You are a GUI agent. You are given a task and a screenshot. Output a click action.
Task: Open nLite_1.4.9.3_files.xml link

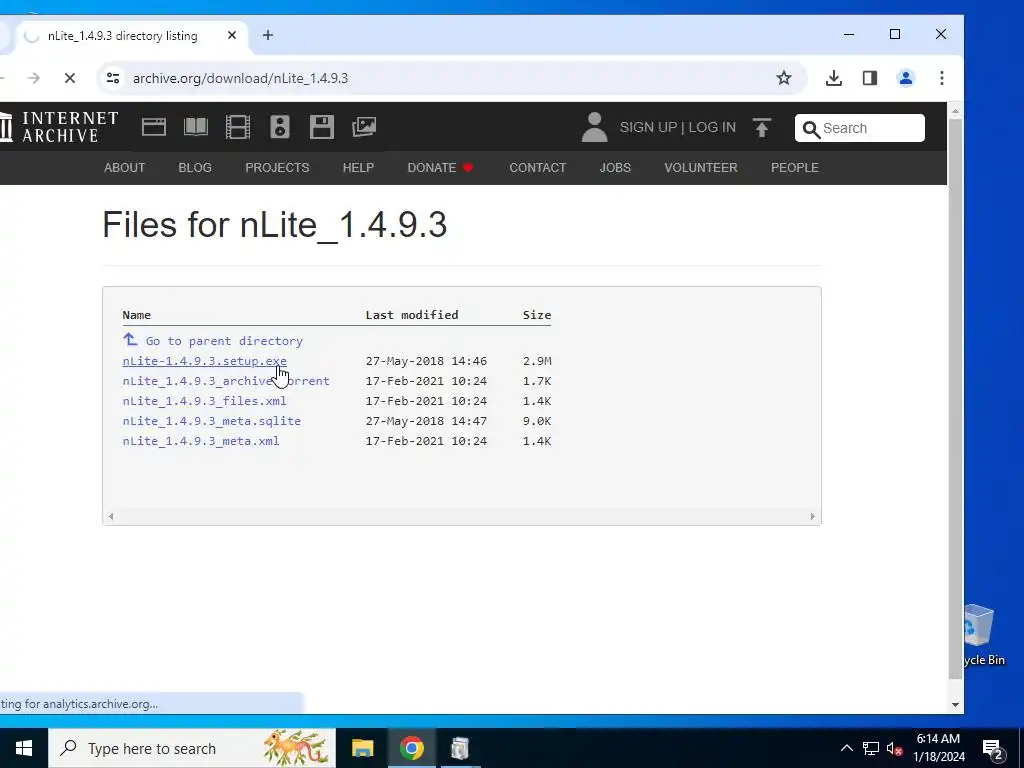204,401
